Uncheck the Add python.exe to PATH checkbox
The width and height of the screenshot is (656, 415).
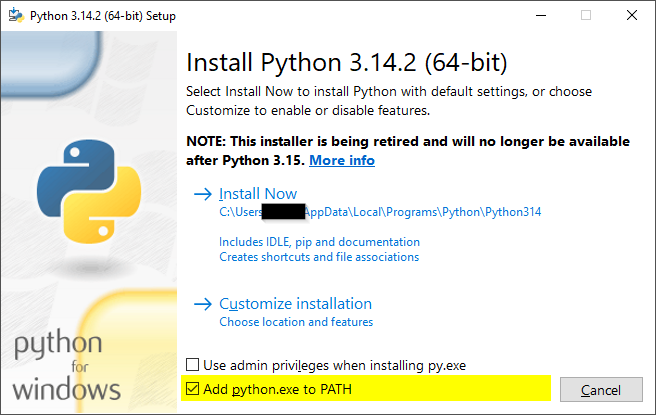coord(194,388)
